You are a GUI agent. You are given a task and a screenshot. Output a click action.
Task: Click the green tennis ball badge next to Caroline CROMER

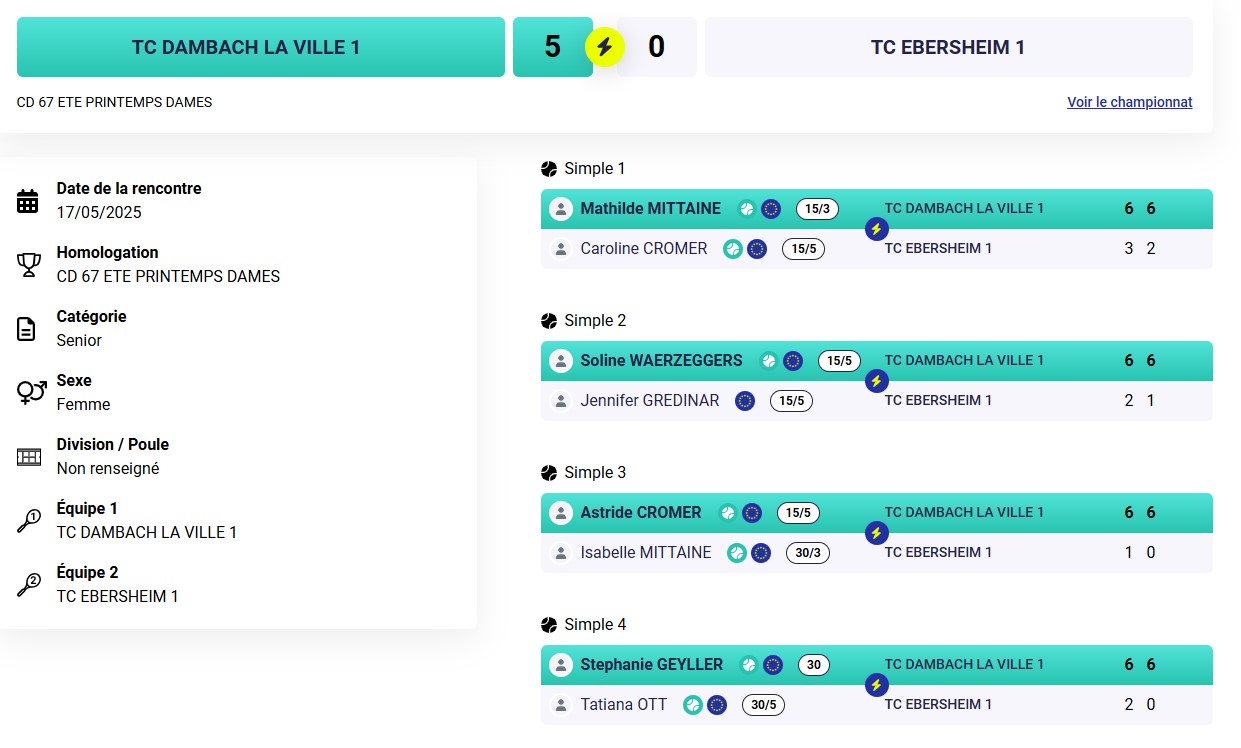(733, 249)
